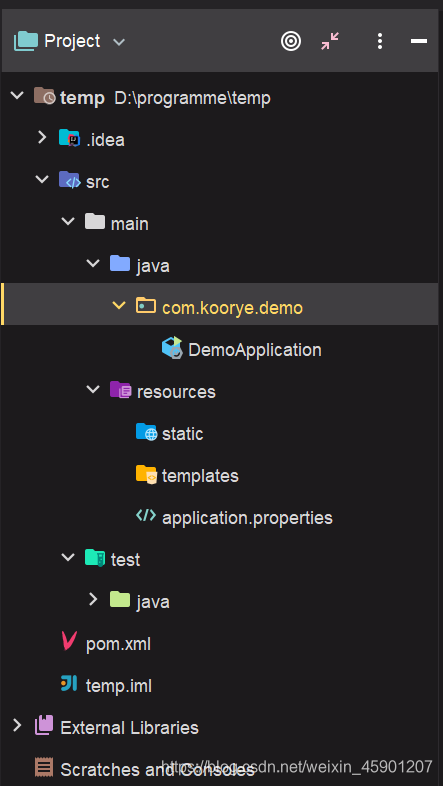Collapse the test folder
Viewport: 443px width, 786px height.
click(x=68, y=556)
